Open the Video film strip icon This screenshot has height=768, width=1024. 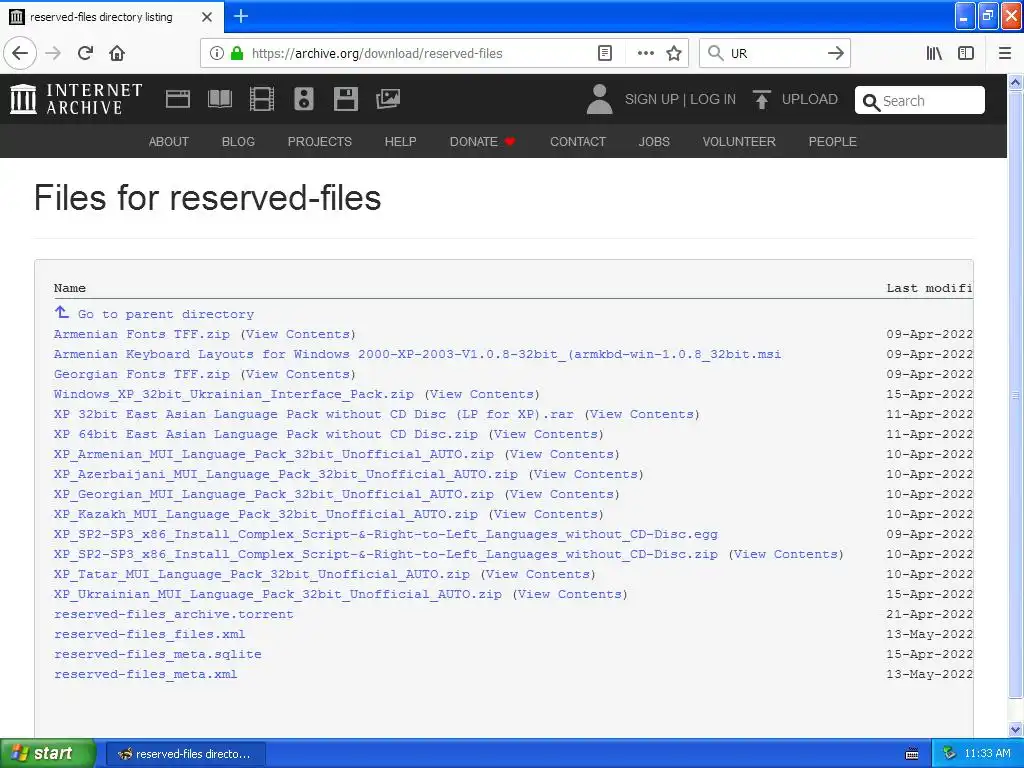(262, 99)
